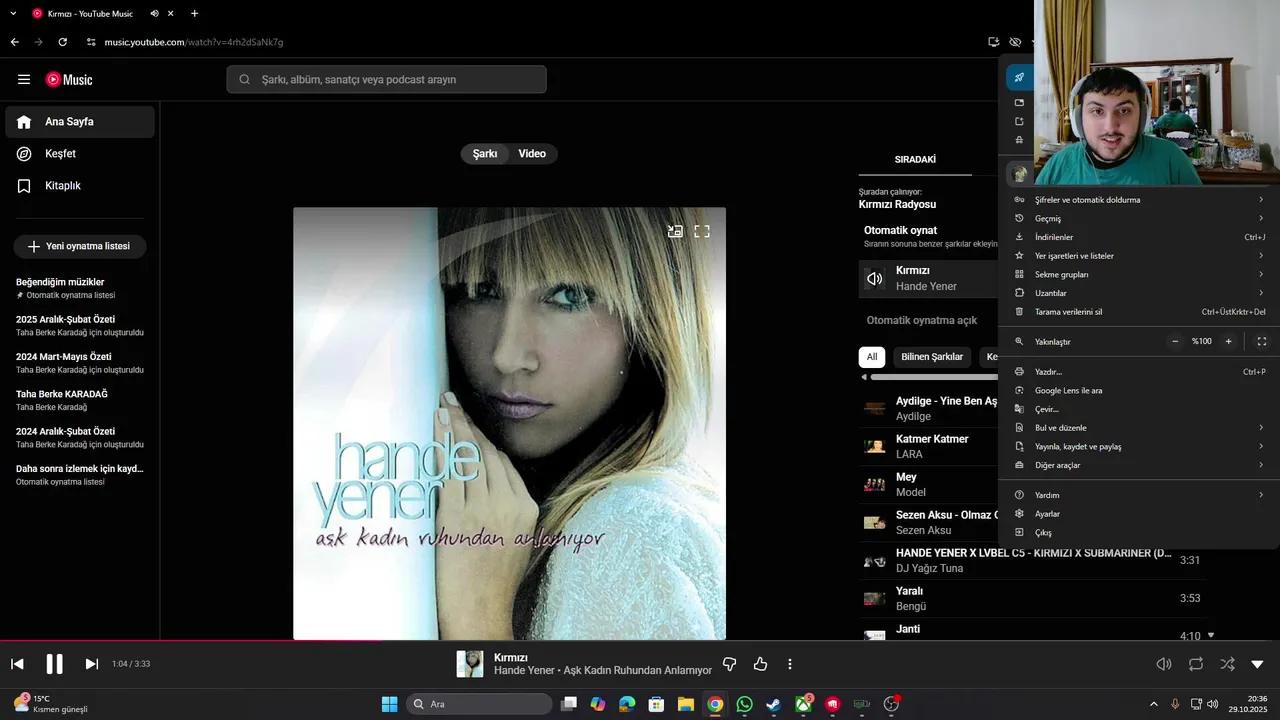
Task: Switch to Şarkı mode
Action: tap(485, 154)
